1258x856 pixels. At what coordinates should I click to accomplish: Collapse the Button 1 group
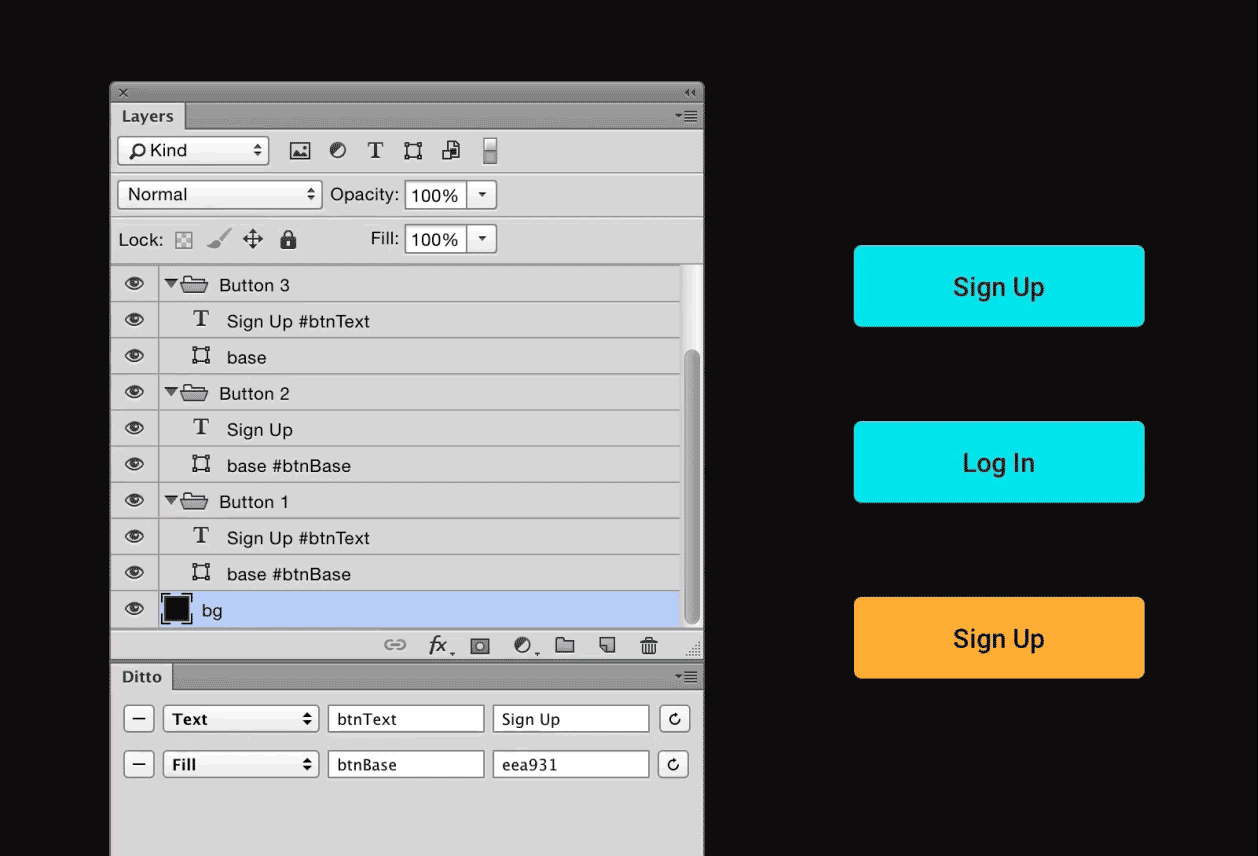tap(171, 501)
